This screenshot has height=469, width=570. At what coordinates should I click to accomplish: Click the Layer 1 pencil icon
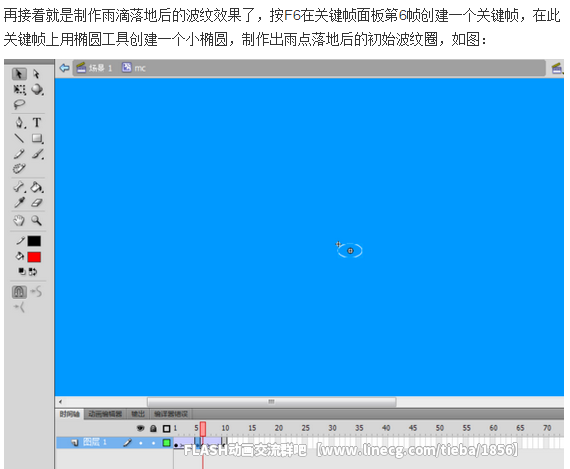tap(127, 442)
